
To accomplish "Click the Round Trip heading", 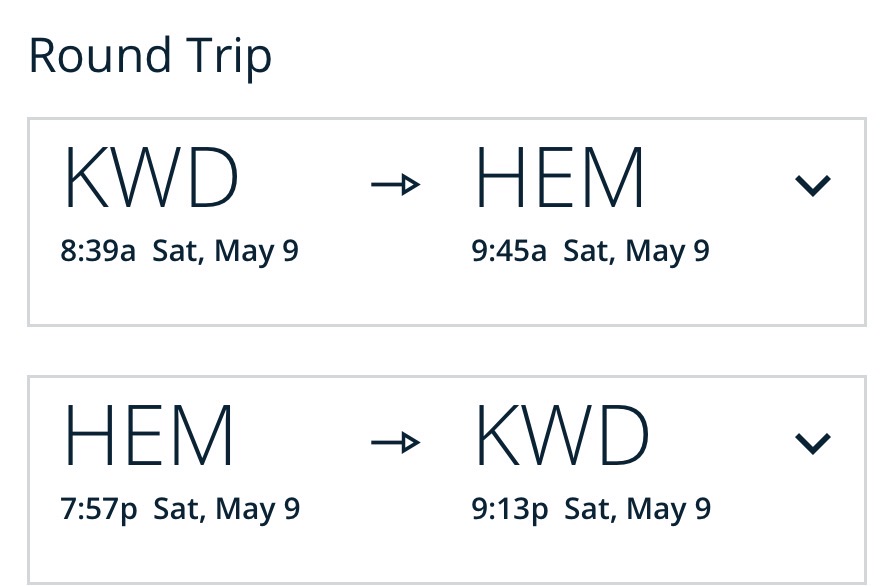I will coord(150,56).
